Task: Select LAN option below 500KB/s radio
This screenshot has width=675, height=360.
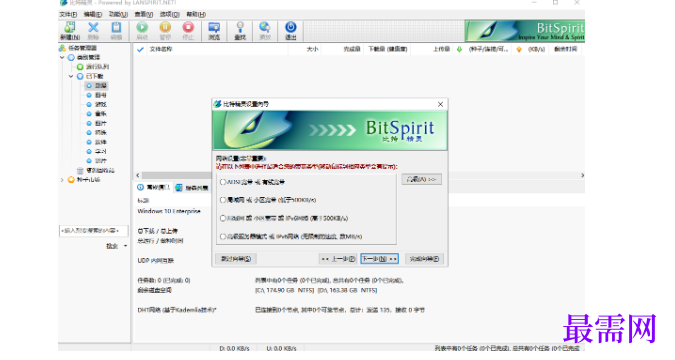Action: pyautogui.click(x=223, y=200)
